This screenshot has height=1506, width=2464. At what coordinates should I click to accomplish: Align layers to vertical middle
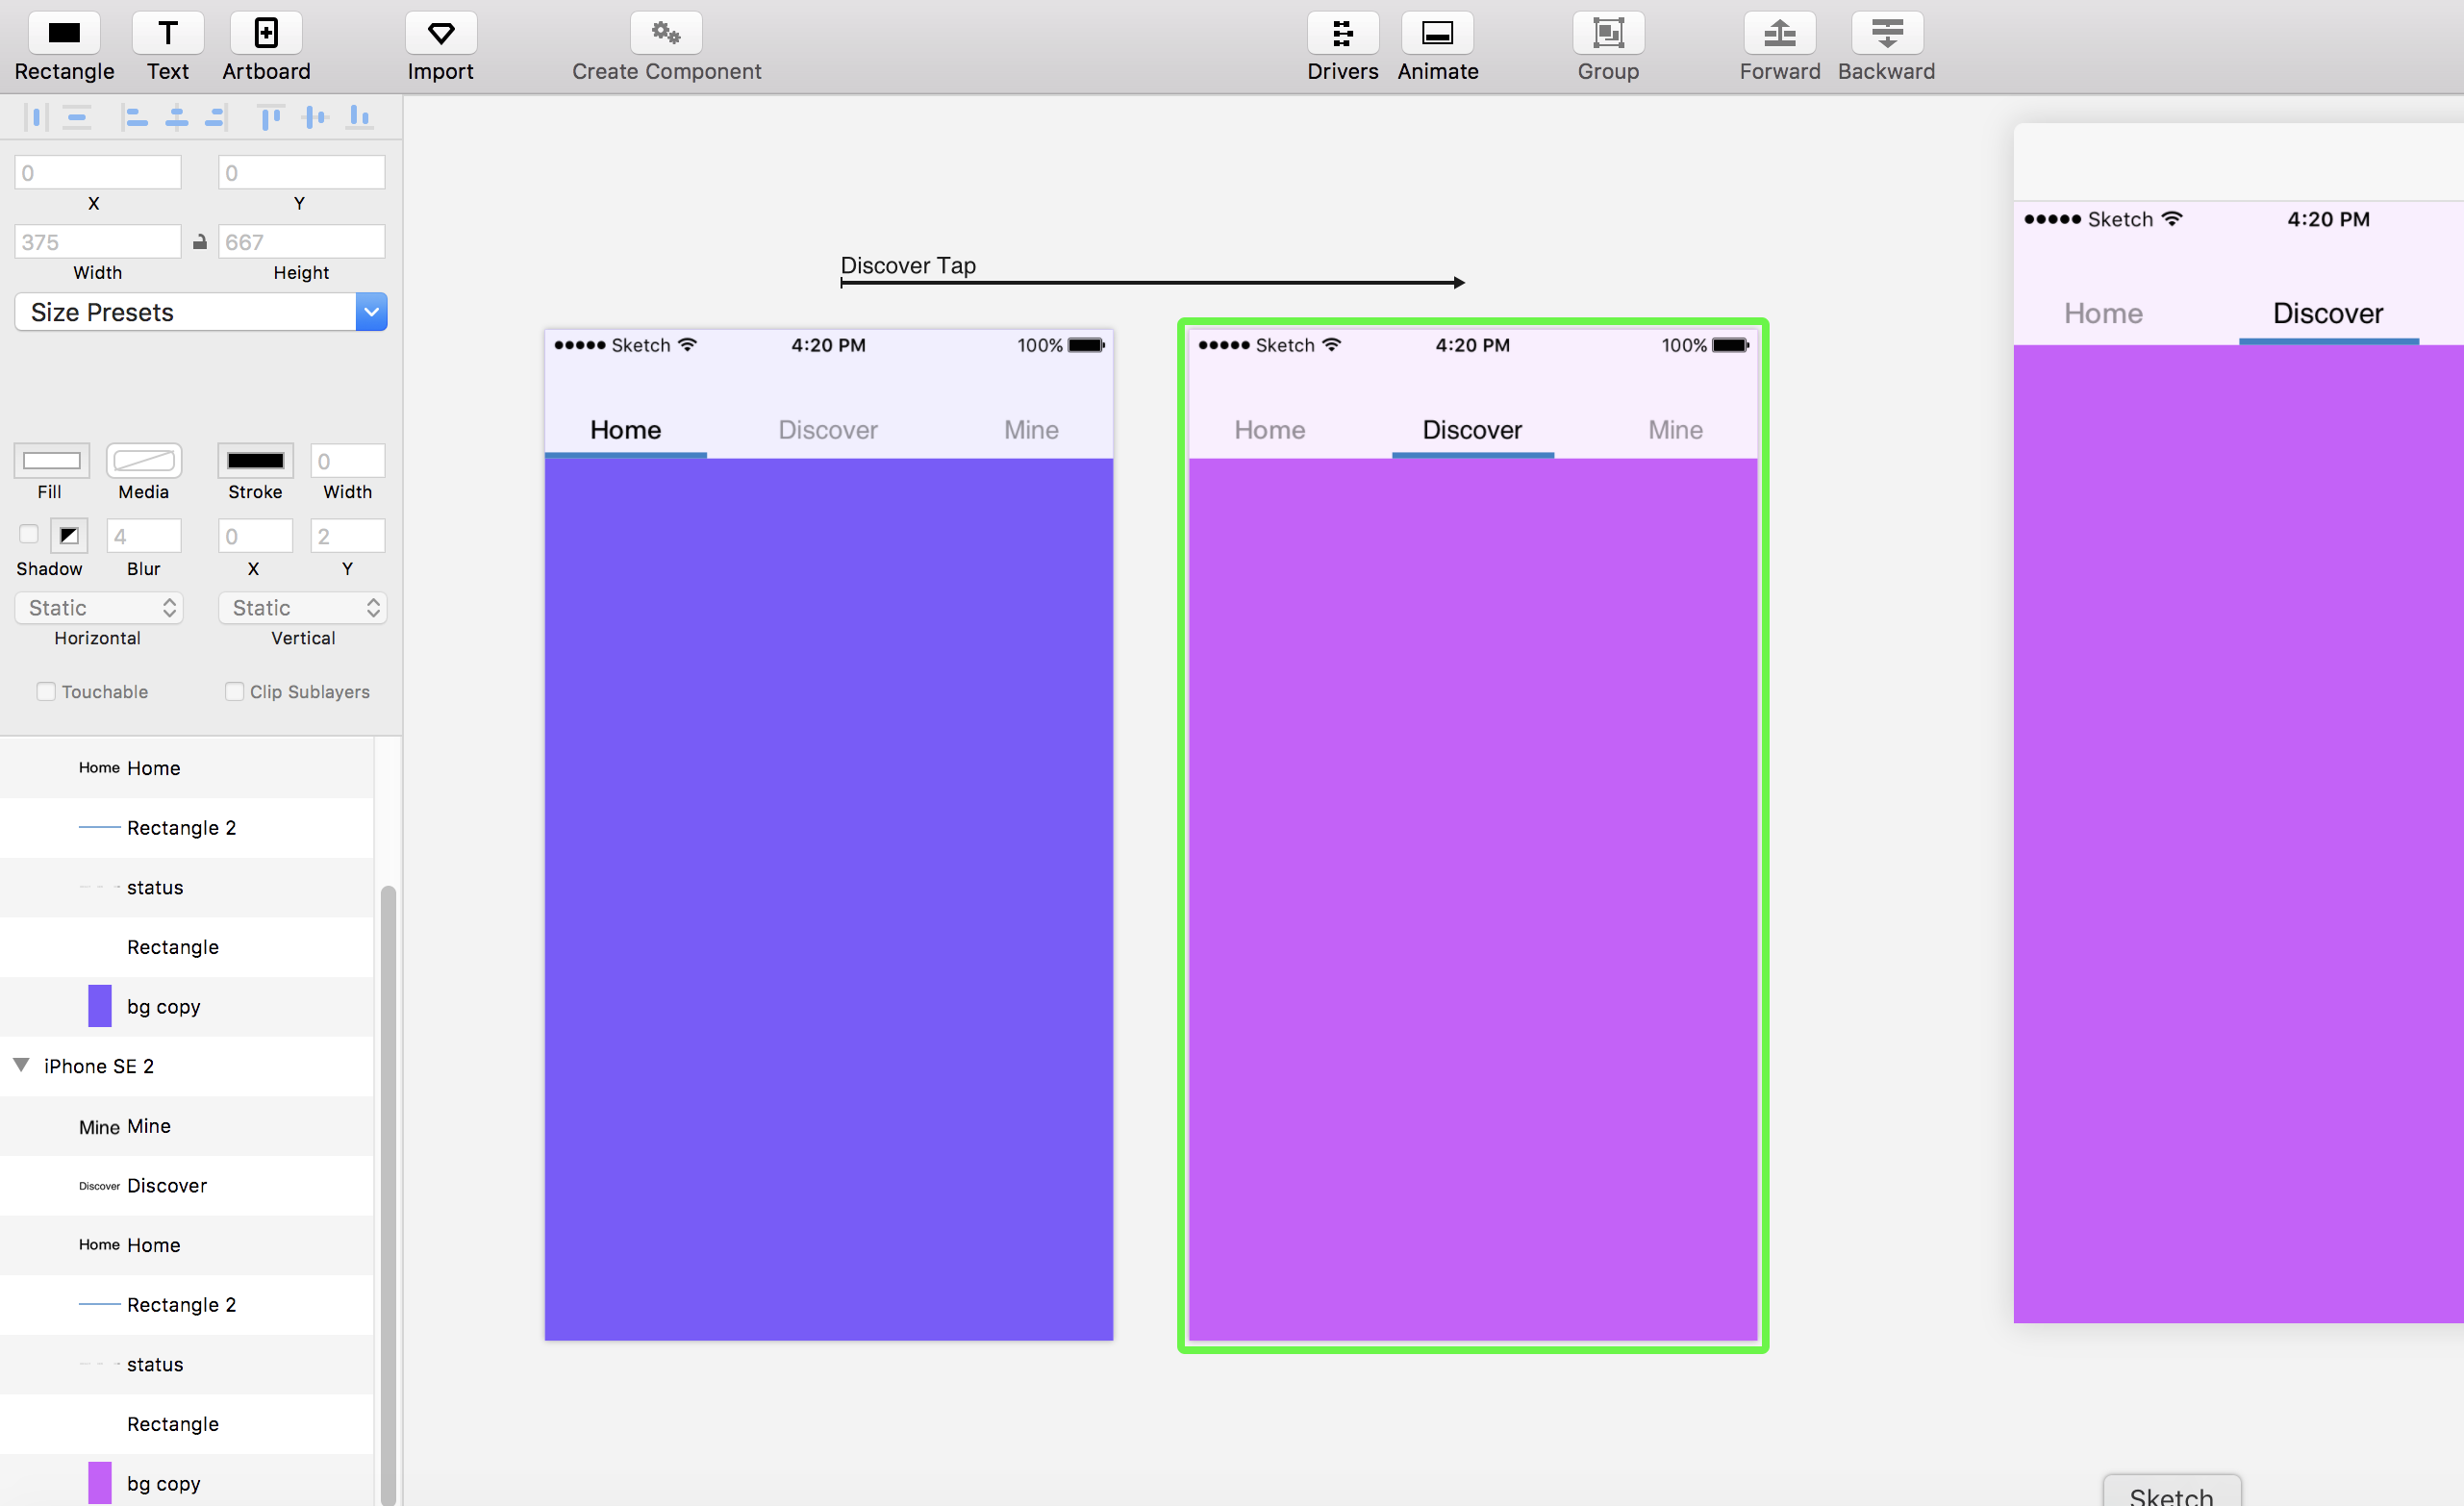pos(315,117)
